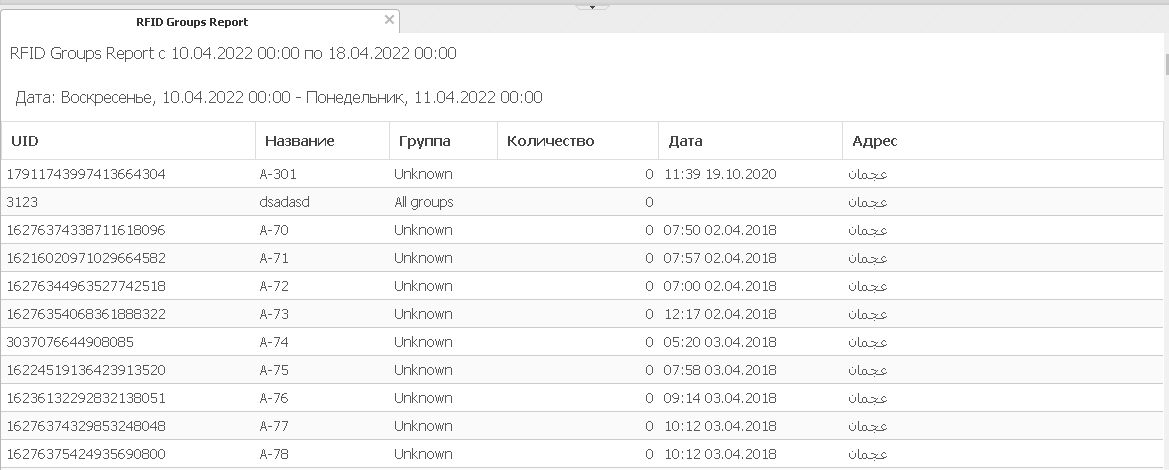Viewport: 1169px width, 470px height.
Task: Select UID 16276374338711618096 cell
Action: (x=86, y=230)
